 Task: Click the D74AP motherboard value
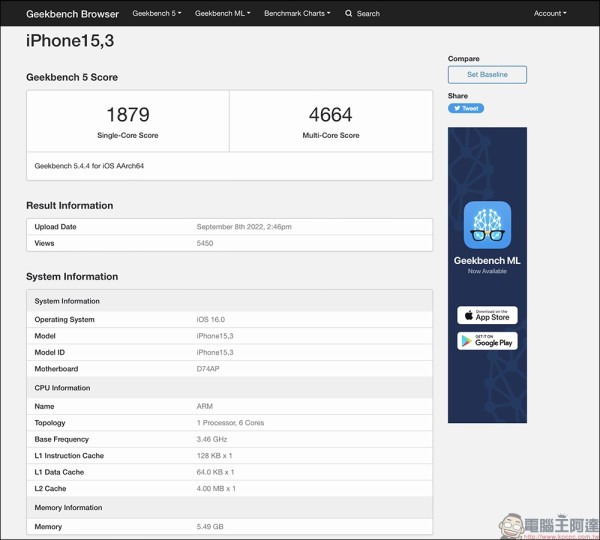click(209, 369)
